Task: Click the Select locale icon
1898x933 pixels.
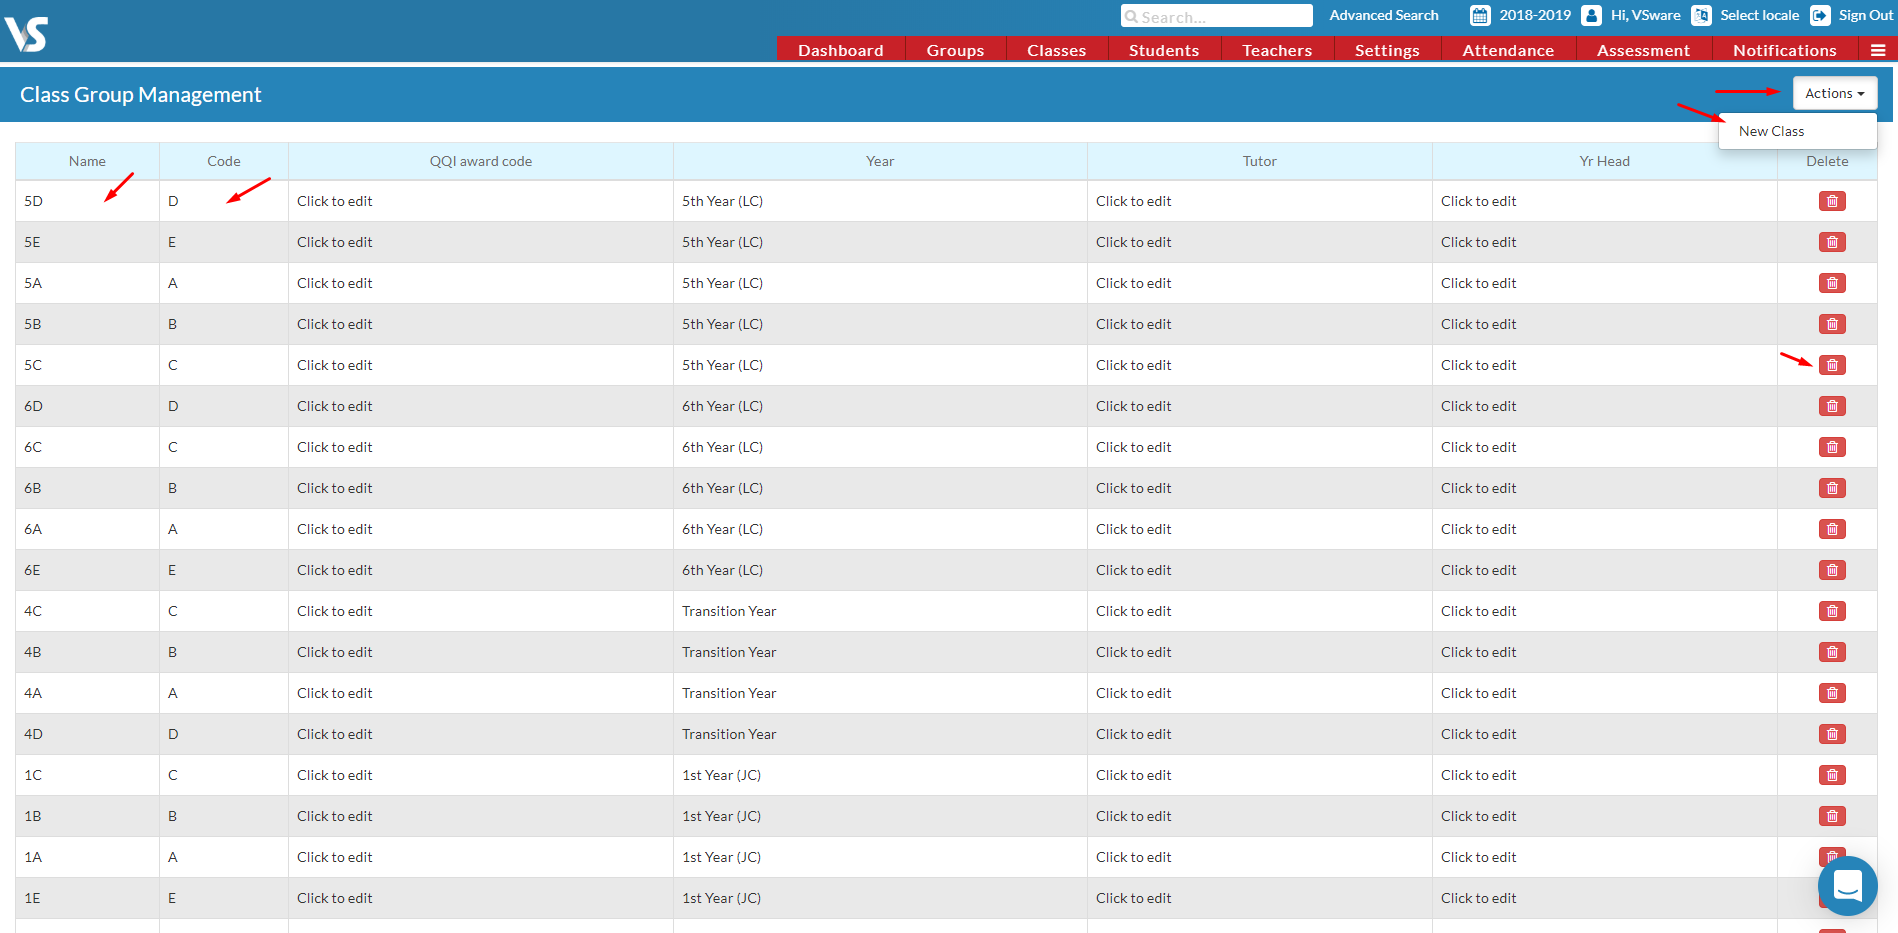Action: [x=1701, y=16]
